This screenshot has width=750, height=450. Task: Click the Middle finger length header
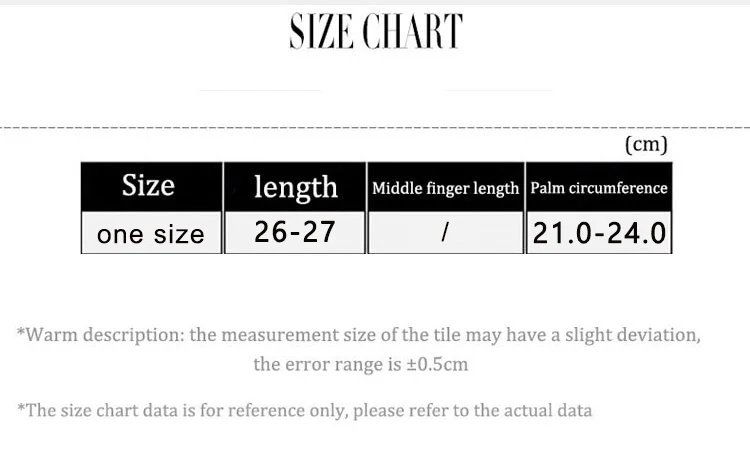coord(445,187)
